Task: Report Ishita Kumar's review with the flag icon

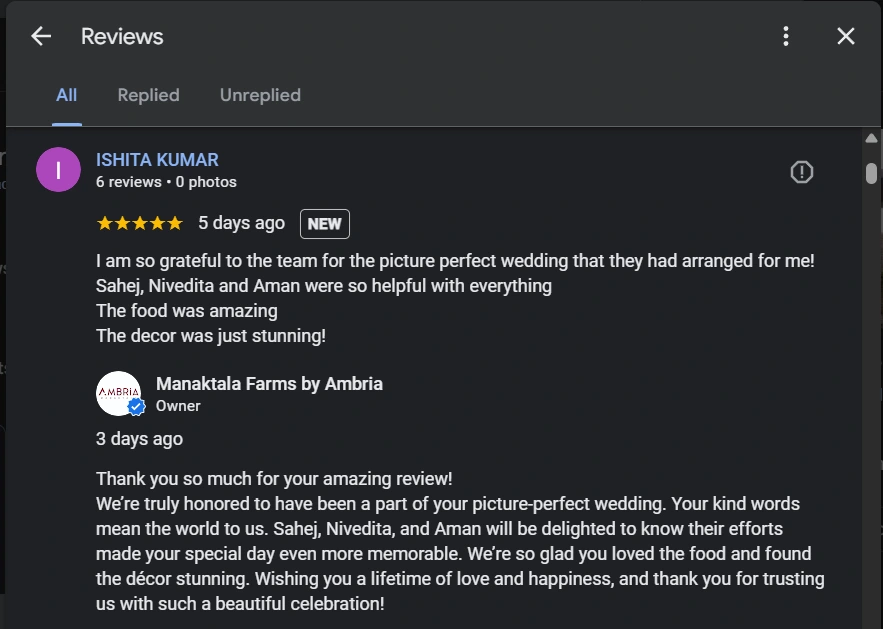Action: pos(802,172)
